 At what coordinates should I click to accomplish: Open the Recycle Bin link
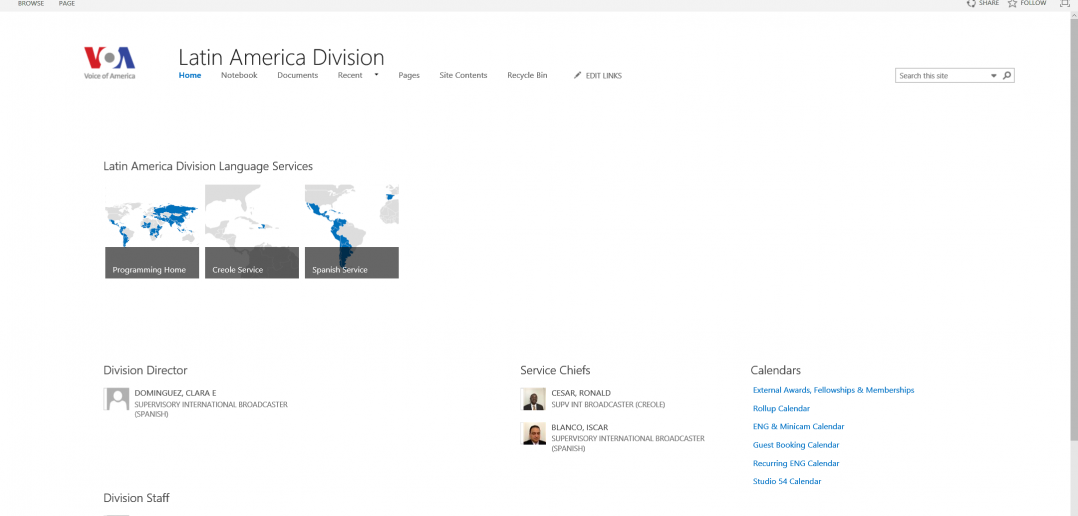[527, 76]
